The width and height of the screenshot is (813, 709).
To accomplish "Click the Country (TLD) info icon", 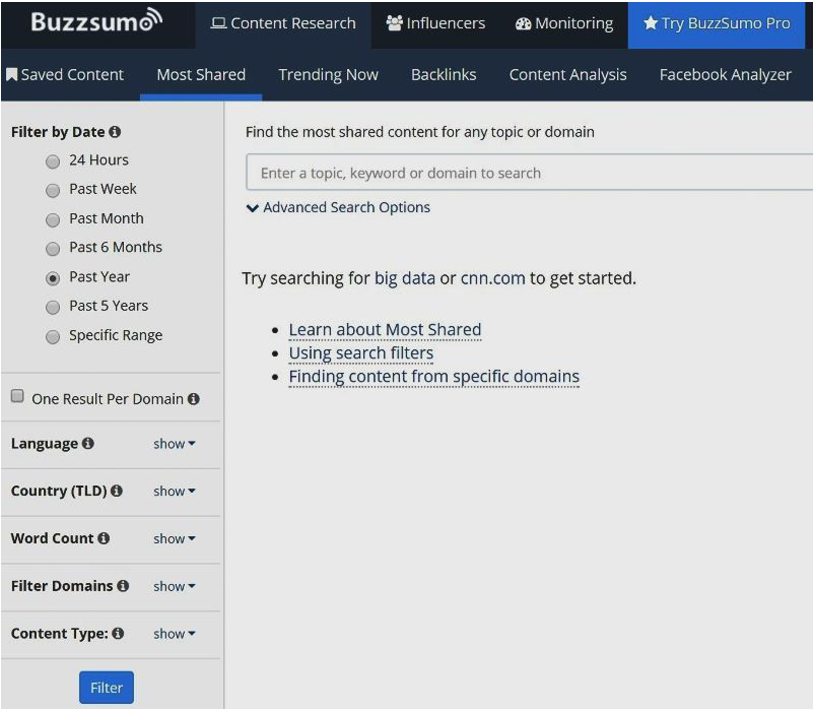I will tap(117, 491).
